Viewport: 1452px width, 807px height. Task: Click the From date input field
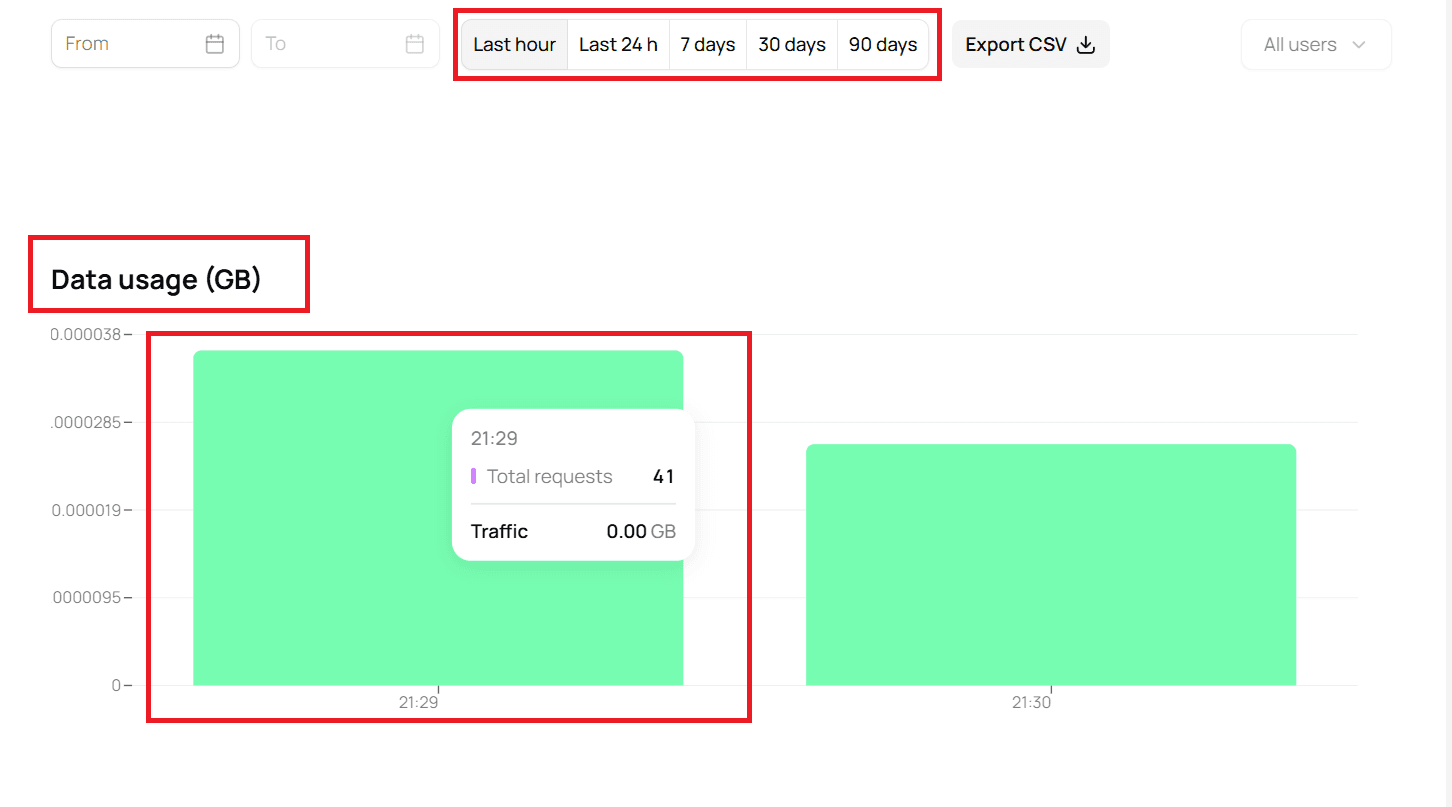(x=145, y=44)
